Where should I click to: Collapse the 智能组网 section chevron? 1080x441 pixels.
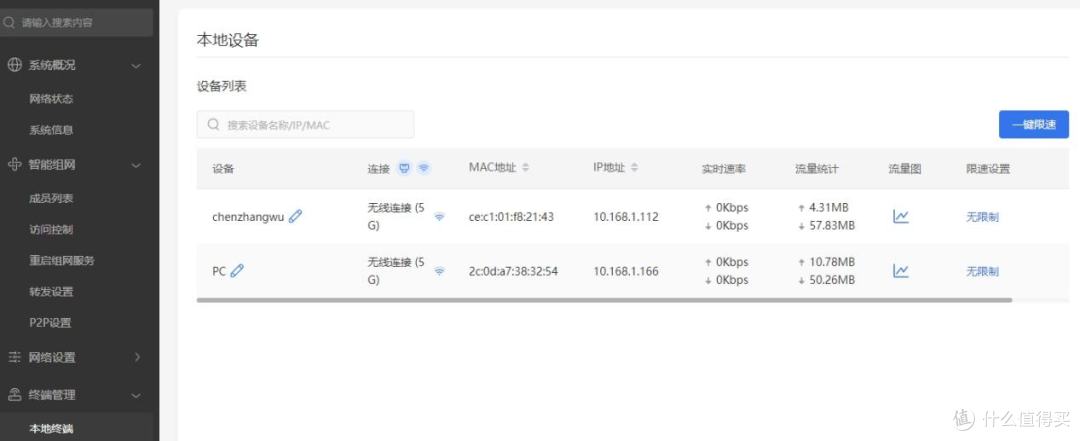tap(136, 165)
